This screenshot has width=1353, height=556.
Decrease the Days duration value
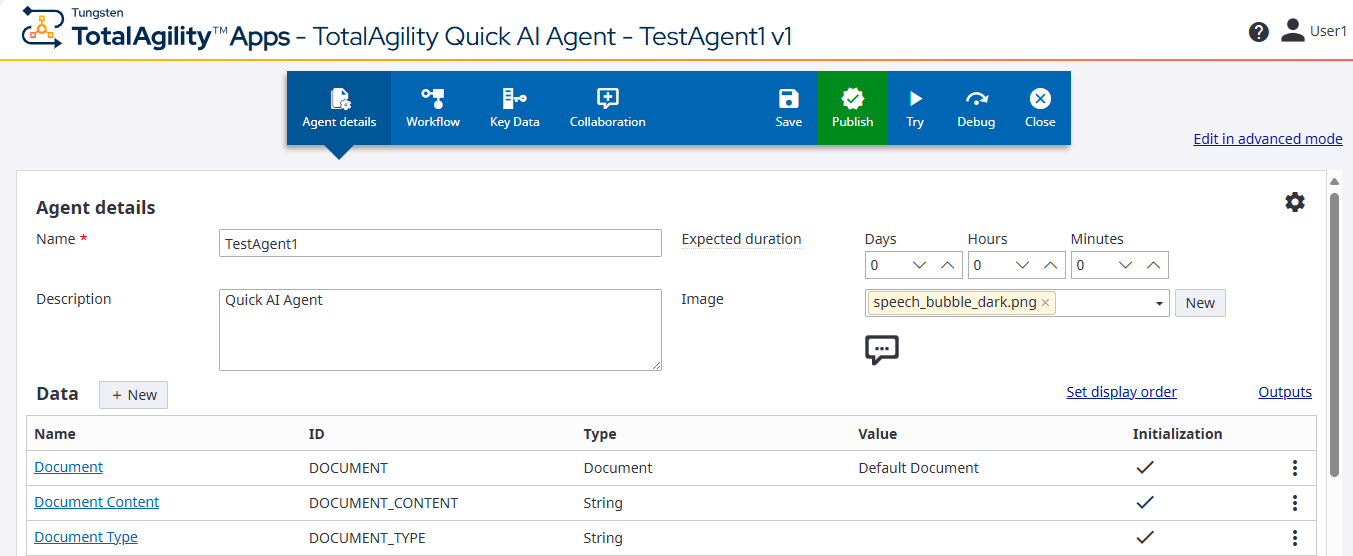pos(921,265)
